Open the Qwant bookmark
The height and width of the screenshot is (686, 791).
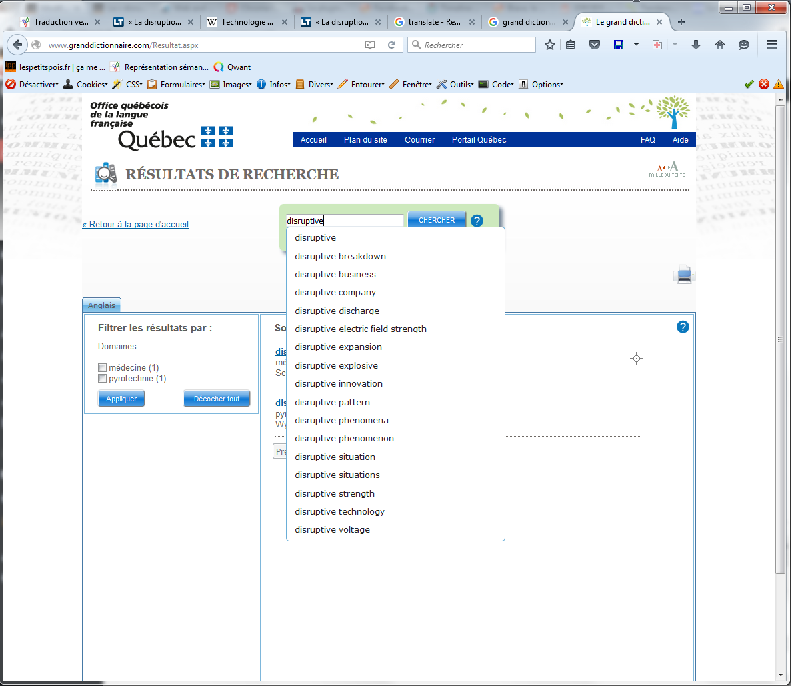[233, 67]
